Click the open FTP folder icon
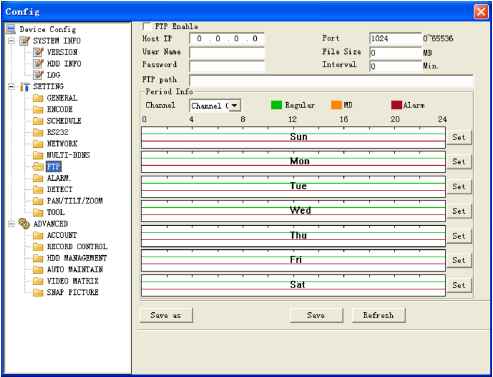The width and height of the screenshot is (493, 377). click(38, 167)
